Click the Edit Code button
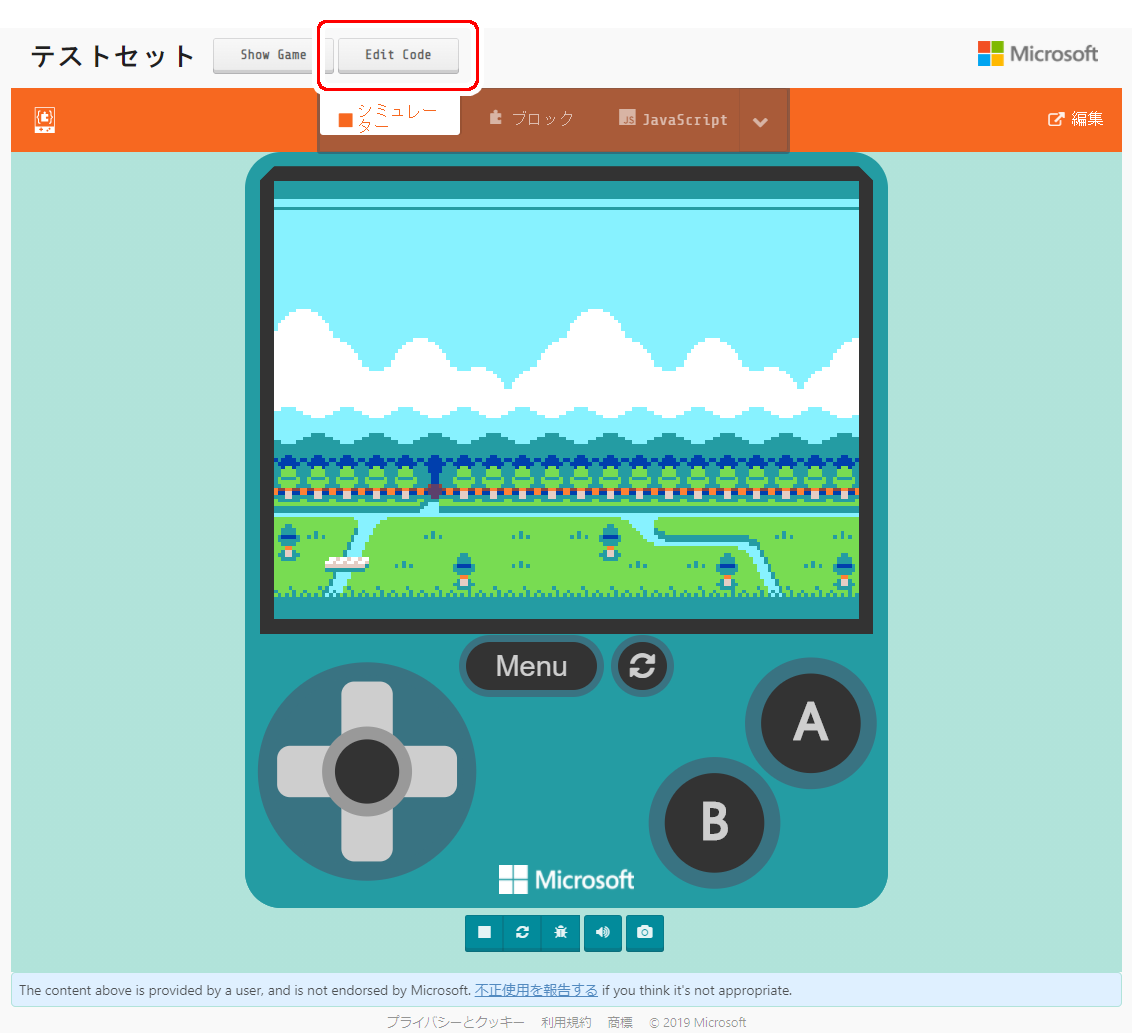 (398, 56)
